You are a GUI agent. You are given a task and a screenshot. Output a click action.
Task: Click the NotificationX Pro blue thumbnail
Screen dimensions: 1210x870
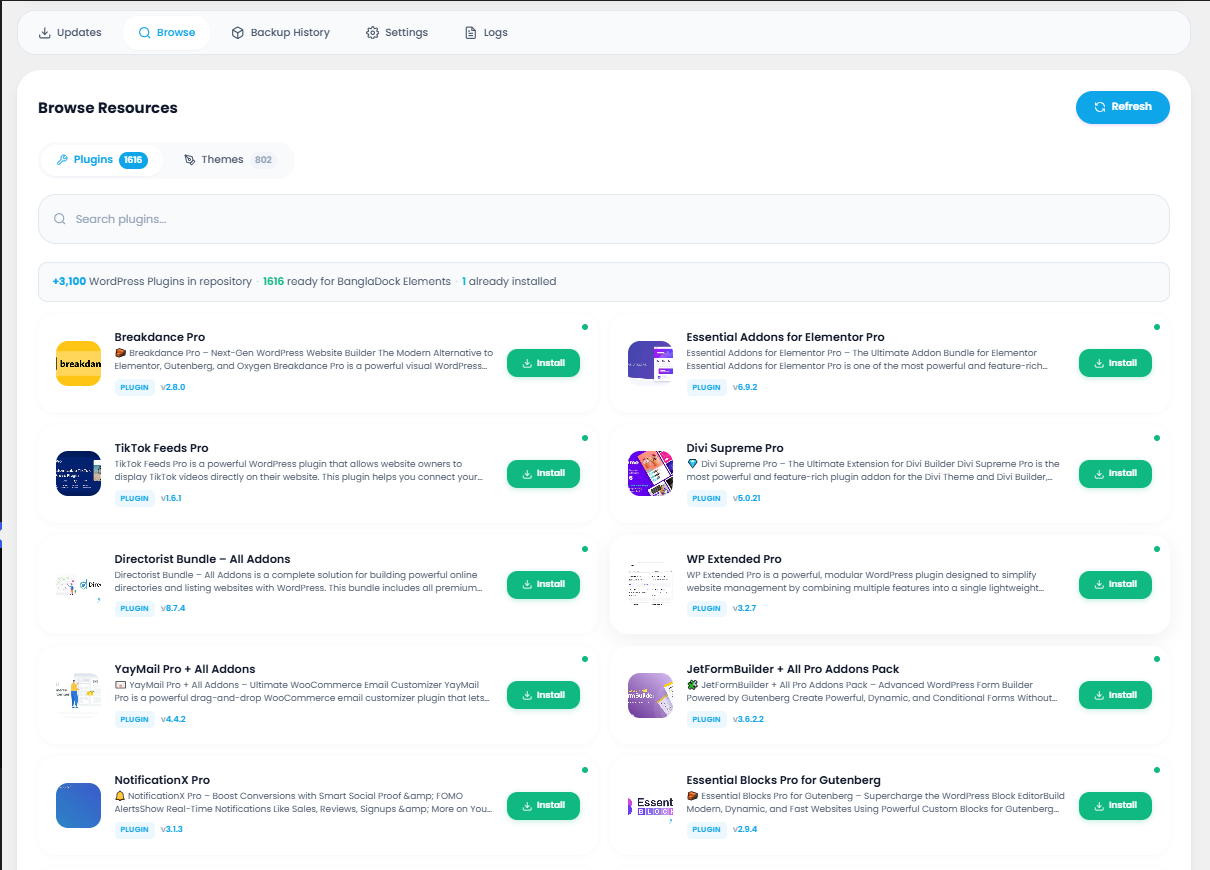click(78, 805)
